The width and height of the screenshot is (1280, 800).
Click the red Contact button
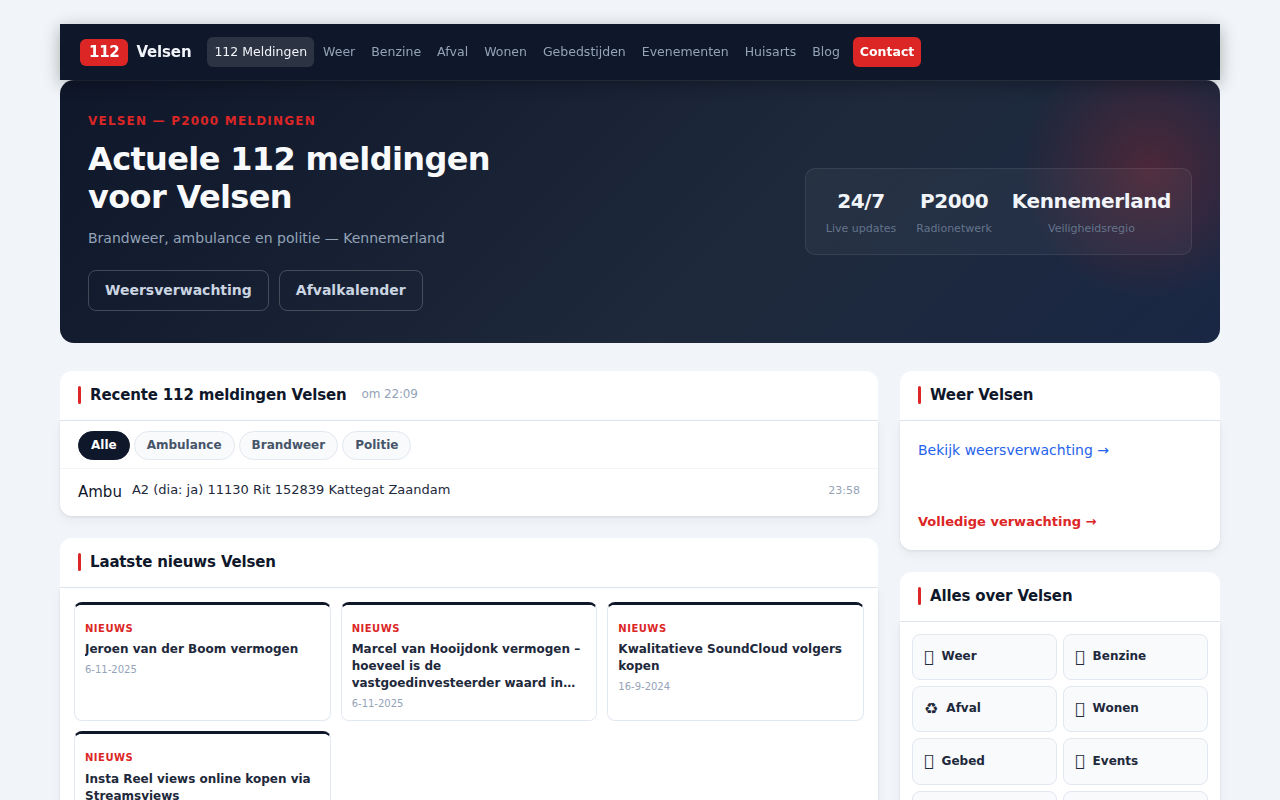click(887, 52)
